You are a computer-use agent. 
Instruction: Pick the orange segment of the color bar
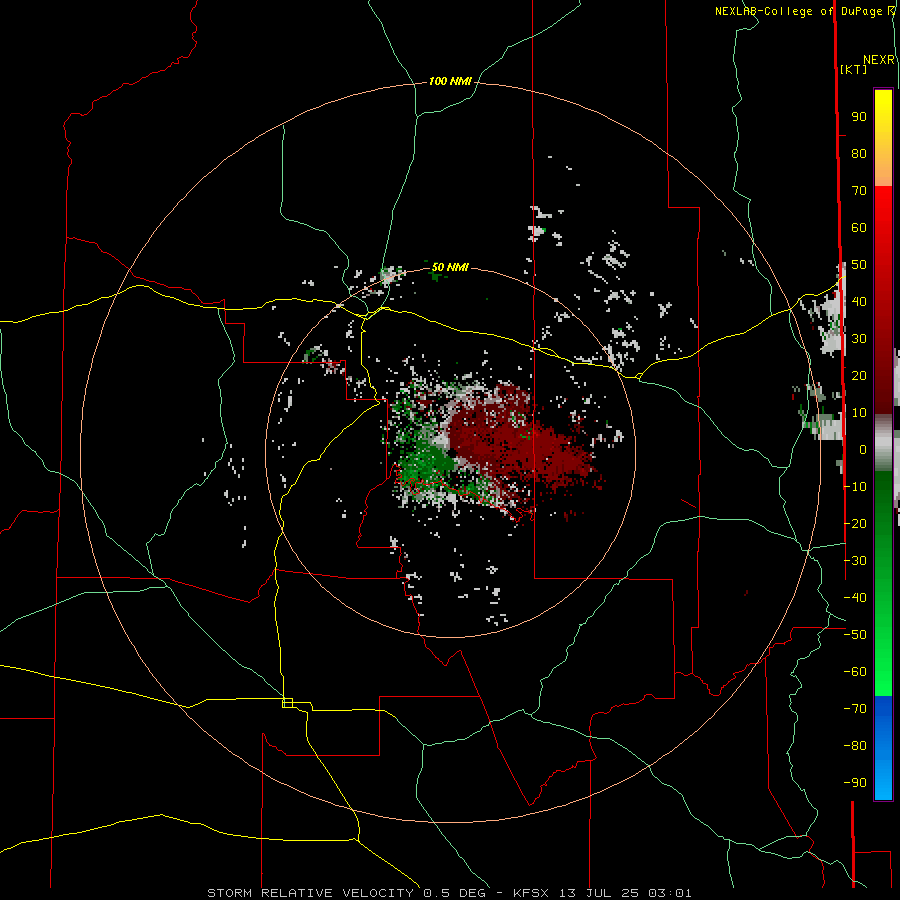[x=883, y=172]
